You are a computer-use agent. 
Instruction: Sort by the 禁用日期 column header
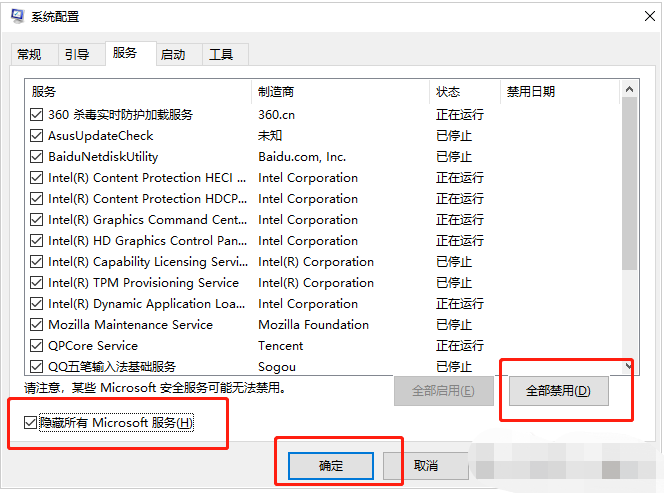[560, 91]
